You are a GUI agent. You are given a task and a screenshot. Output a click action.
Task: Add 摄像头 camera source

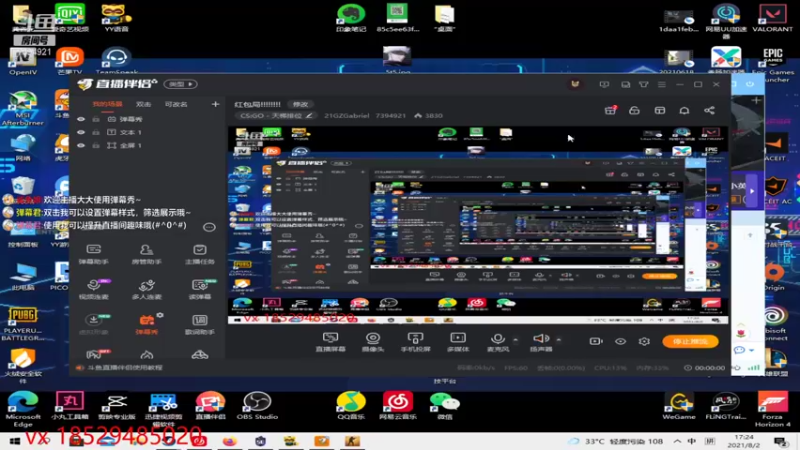[x=373, y=342]
